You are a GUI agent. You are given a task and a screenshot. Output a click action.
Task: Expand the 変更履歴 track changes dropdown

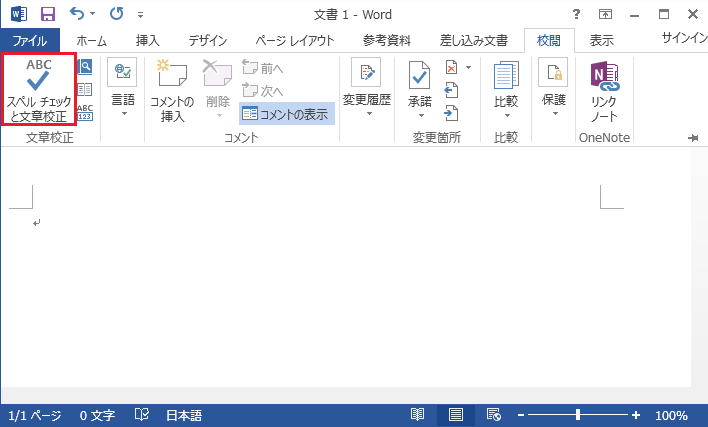tap(367, 105)
